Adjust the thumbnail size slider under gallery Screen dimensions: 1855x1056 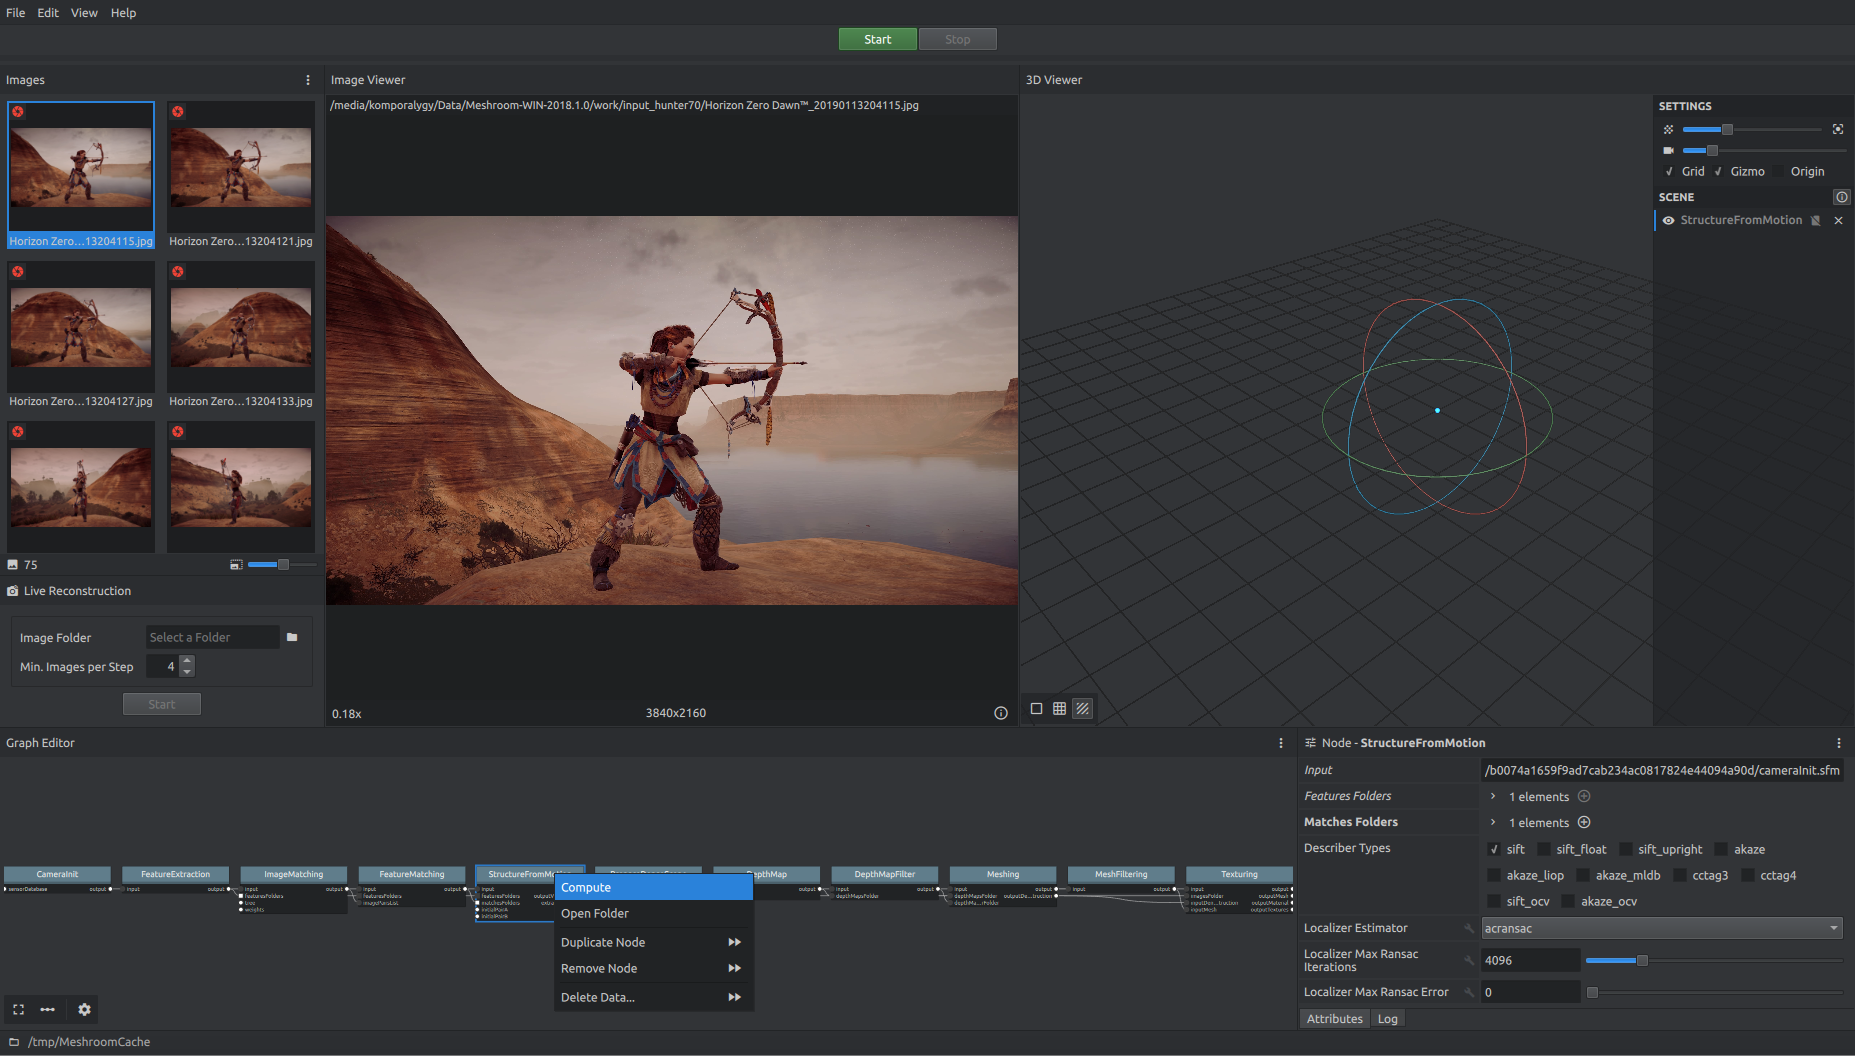pos(282,565)
